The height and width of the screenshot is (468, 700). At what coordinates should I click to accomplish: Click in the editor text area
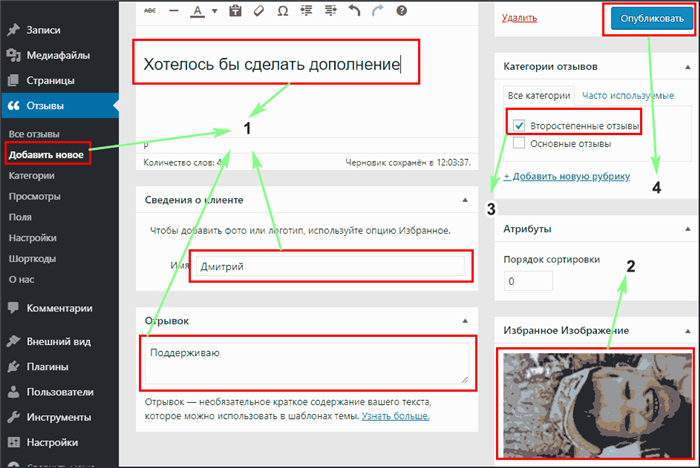tap(307, 83)
